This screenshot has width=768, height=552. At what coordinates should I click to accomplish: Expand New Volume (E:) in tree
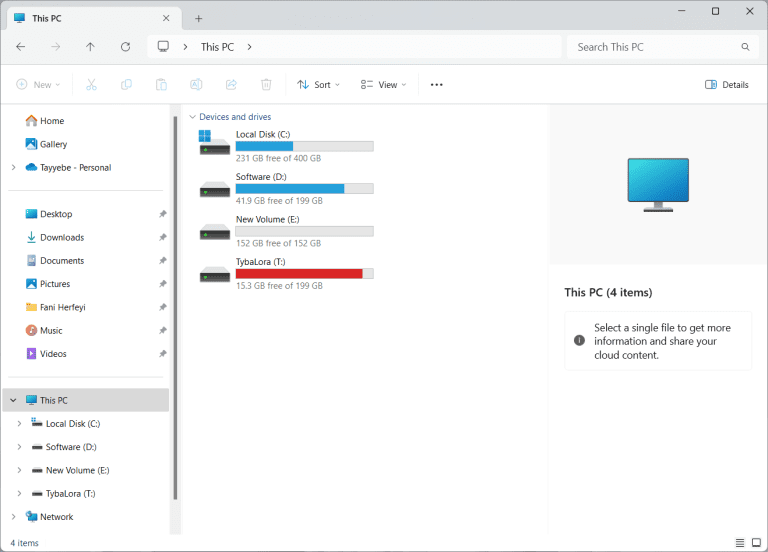(x=19, y=470)
